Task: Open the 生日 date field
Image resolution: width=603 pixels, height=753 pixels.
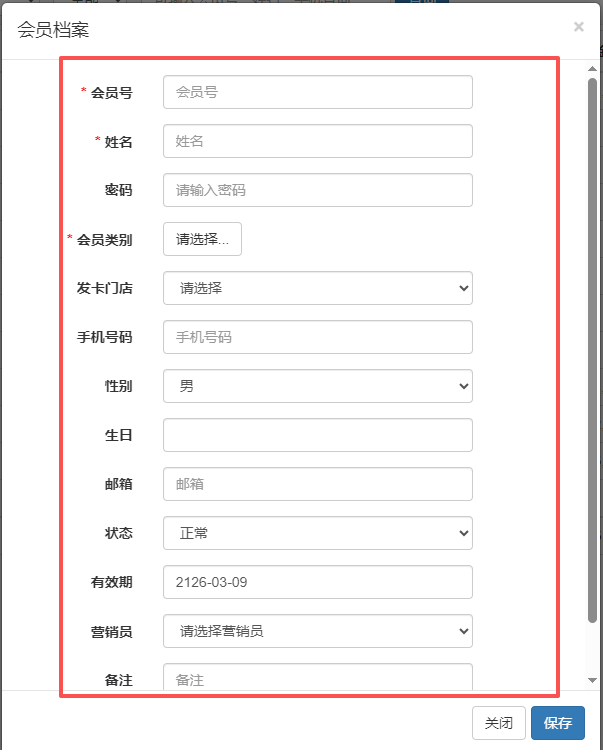Action: click(x=318, y=435)
